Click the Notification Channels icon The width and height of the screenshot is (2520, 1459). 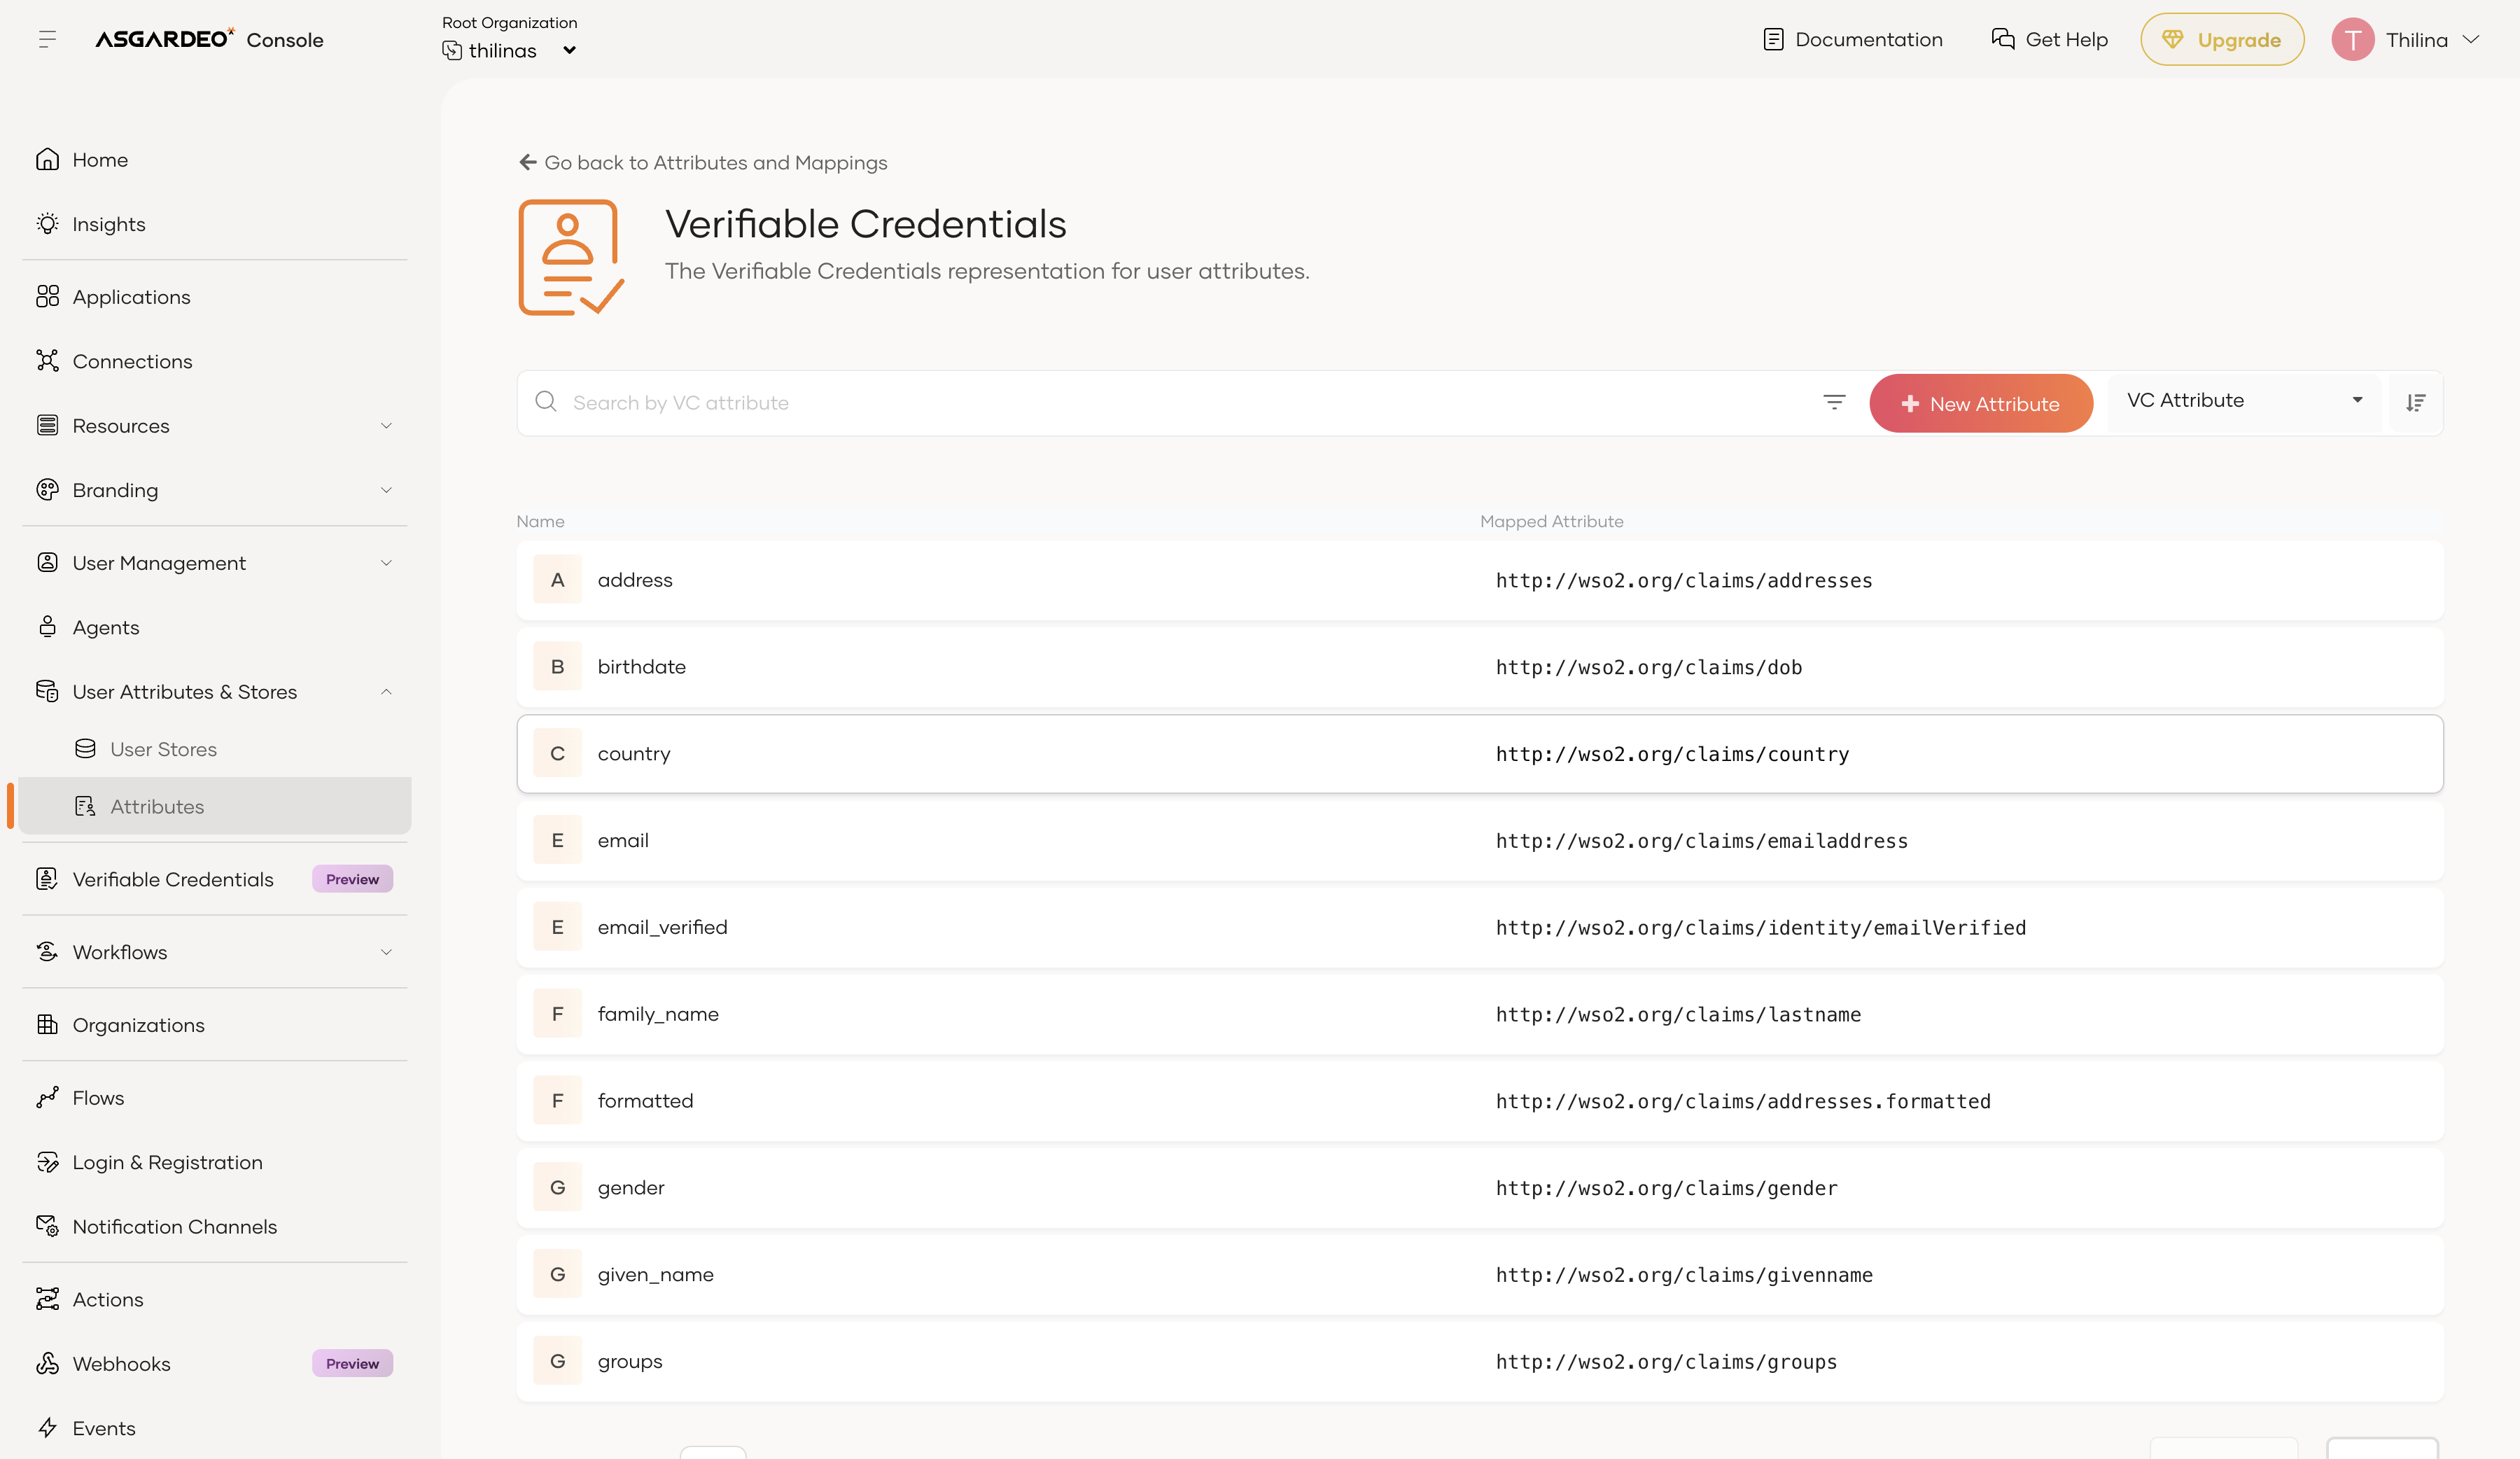[47, 1226]
